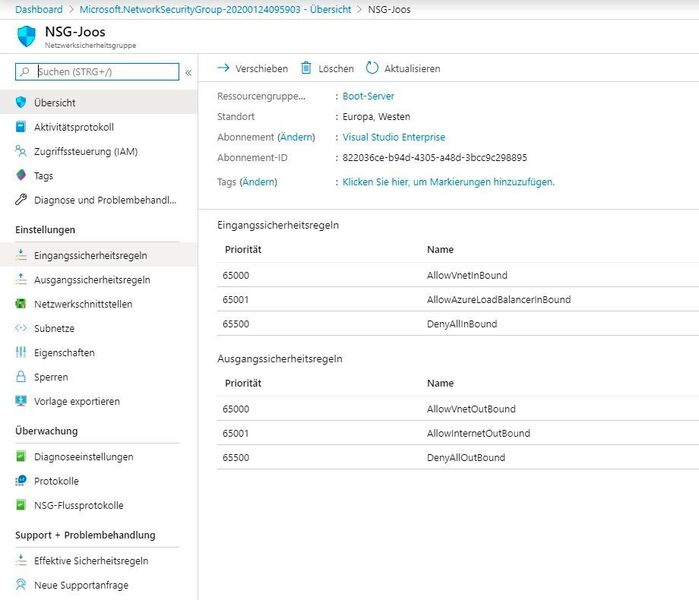
Task: Click the Netzwerkschnittstellen icon
Action: point(22,304)
